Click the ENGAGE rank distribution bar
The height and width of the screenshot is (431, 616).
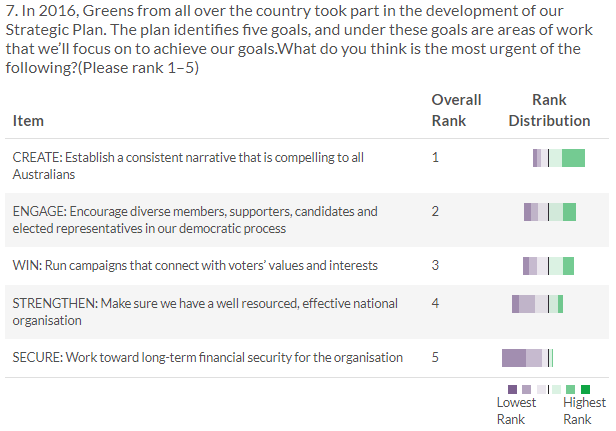(x=550, y=212)
